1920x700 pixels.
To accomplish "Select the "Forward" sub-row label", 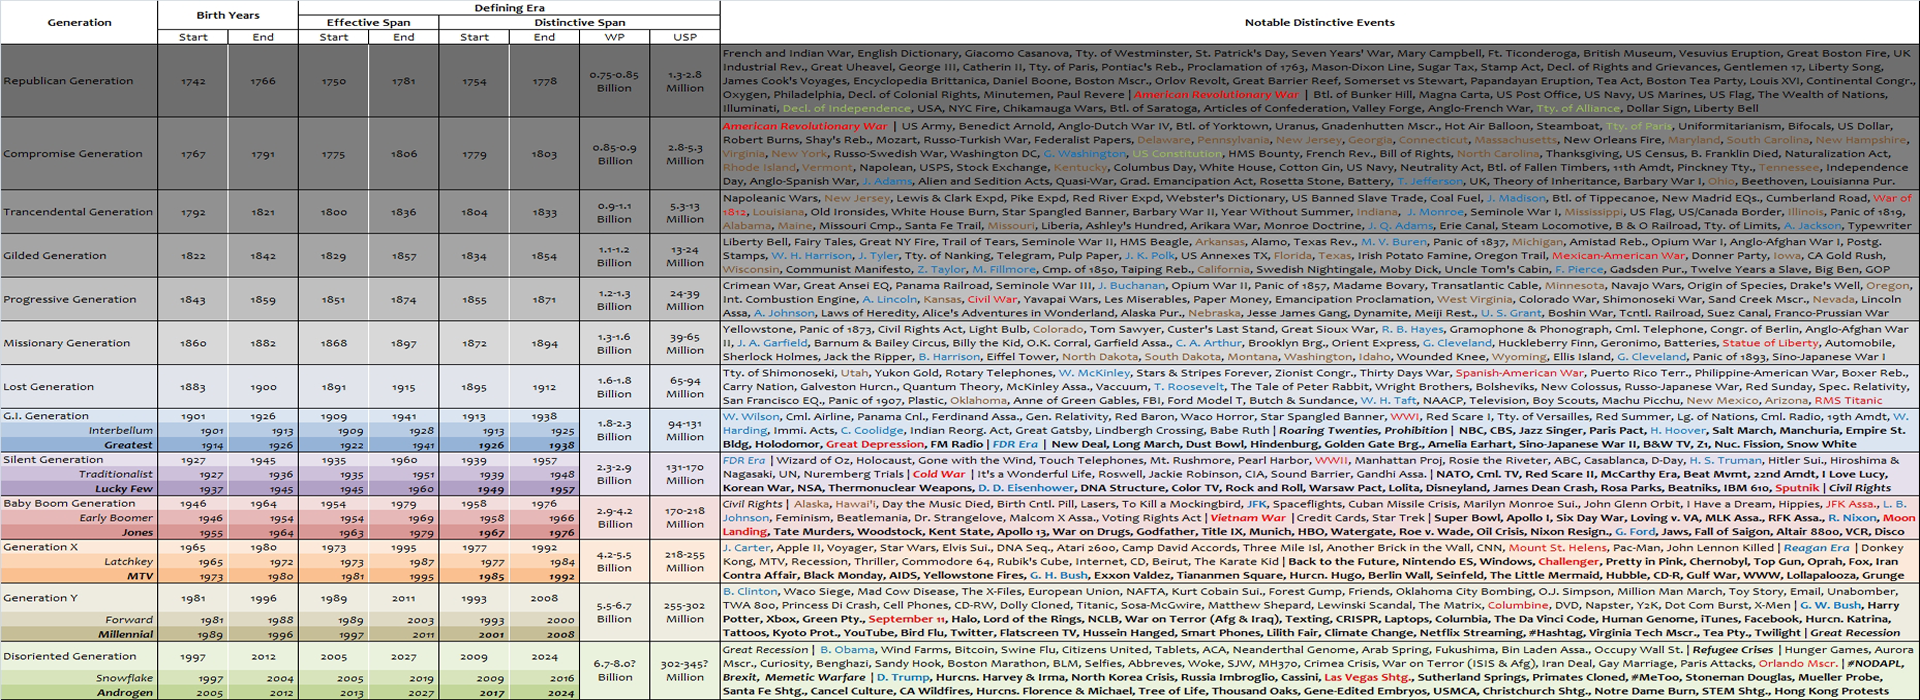I will pos(79,620).
